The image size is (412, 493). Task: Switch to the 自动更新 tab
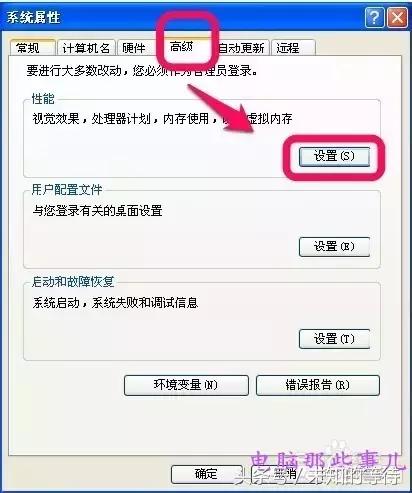(243, 48)
